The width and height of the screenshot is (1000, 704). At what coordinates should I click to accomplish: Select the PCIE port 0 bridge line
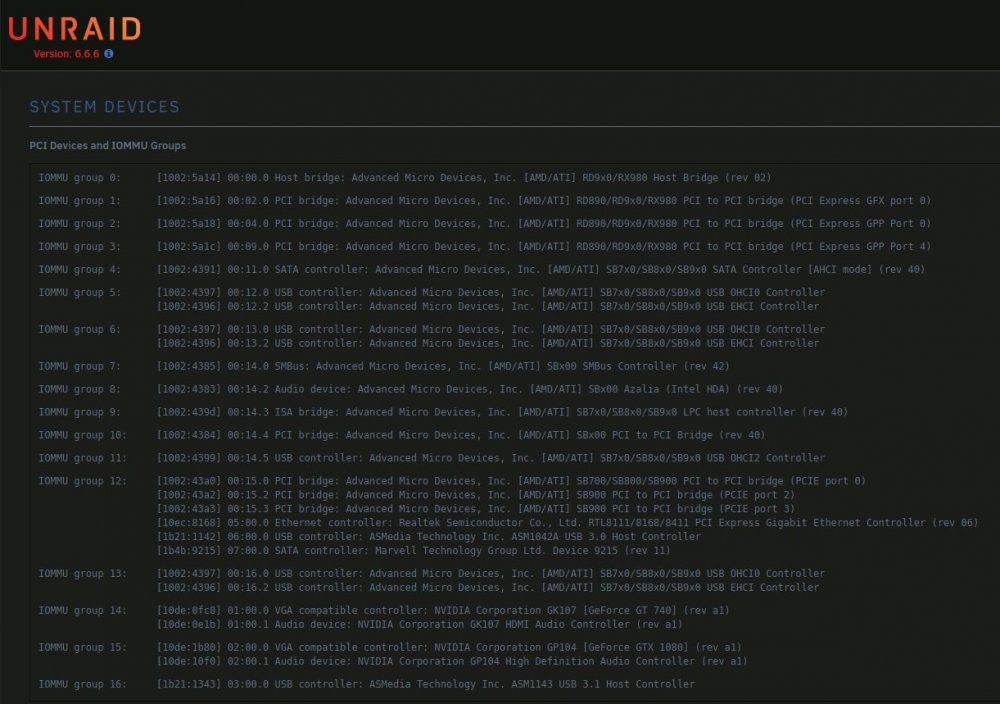[x=511, y=481]
